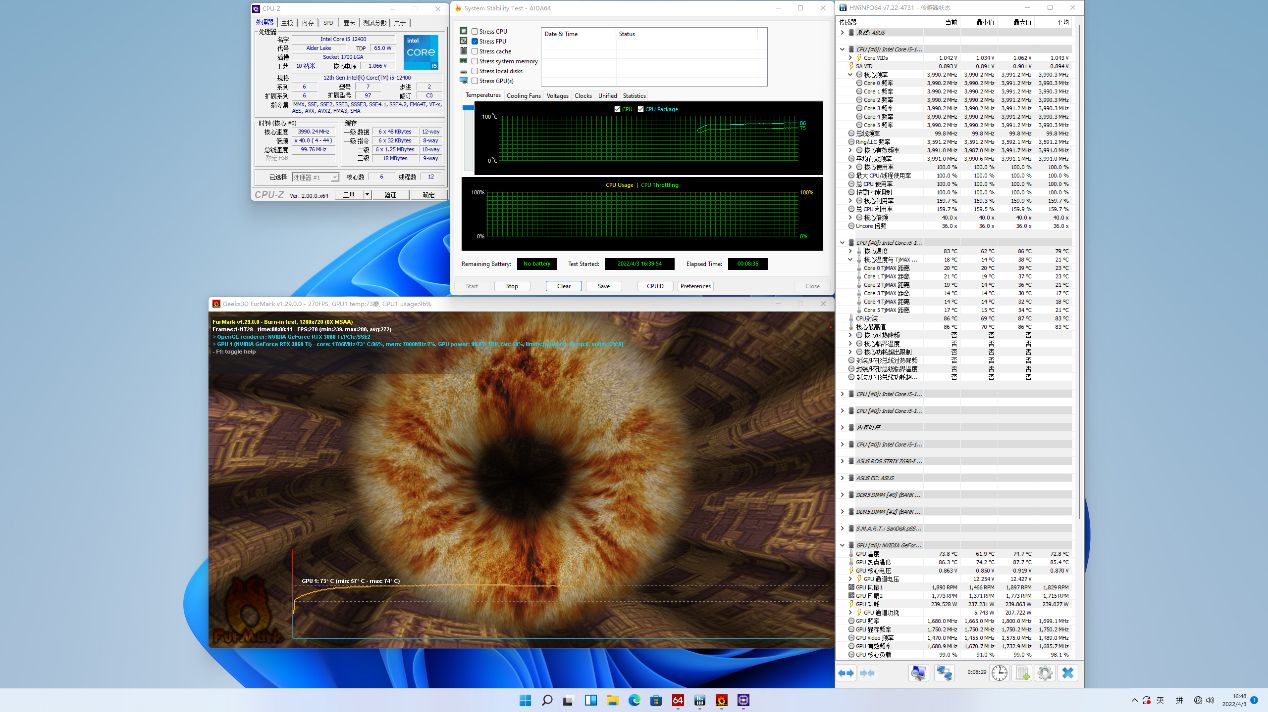Open the Statistics tab in AIDA64
Screen dimensions: 1268x712
634,96
